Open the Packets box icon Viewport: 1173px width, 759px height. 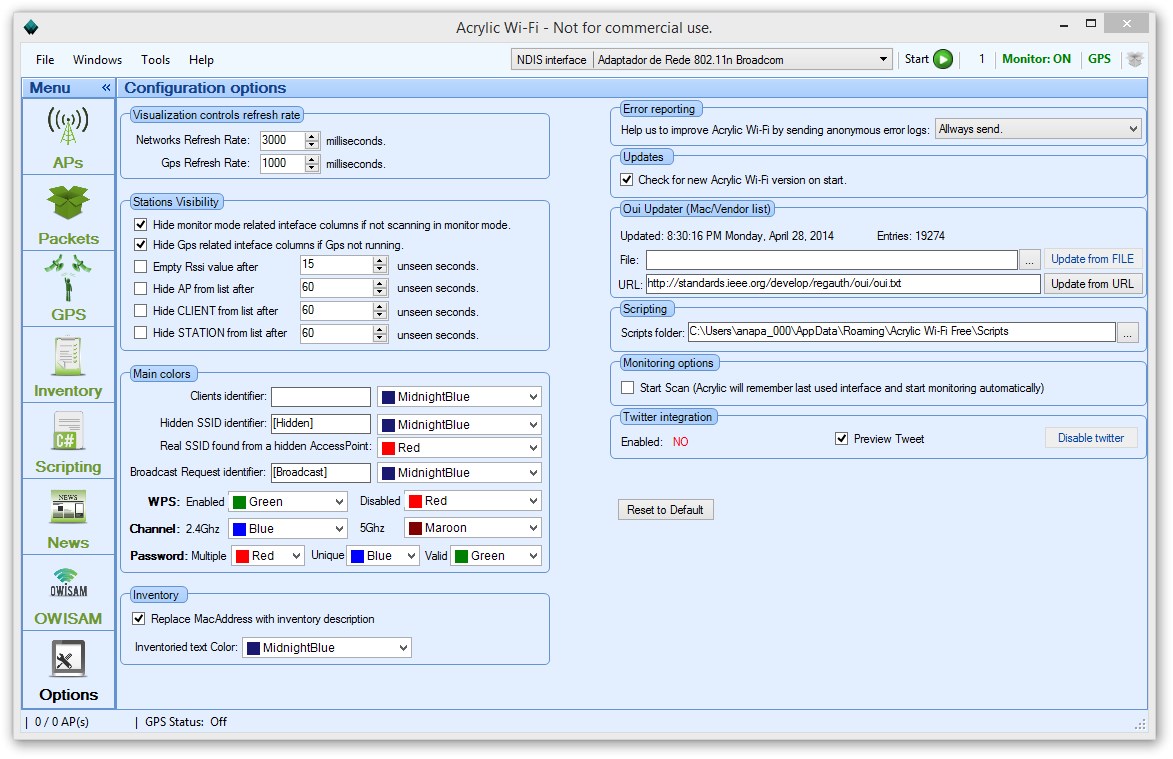(x=68, y=202)
